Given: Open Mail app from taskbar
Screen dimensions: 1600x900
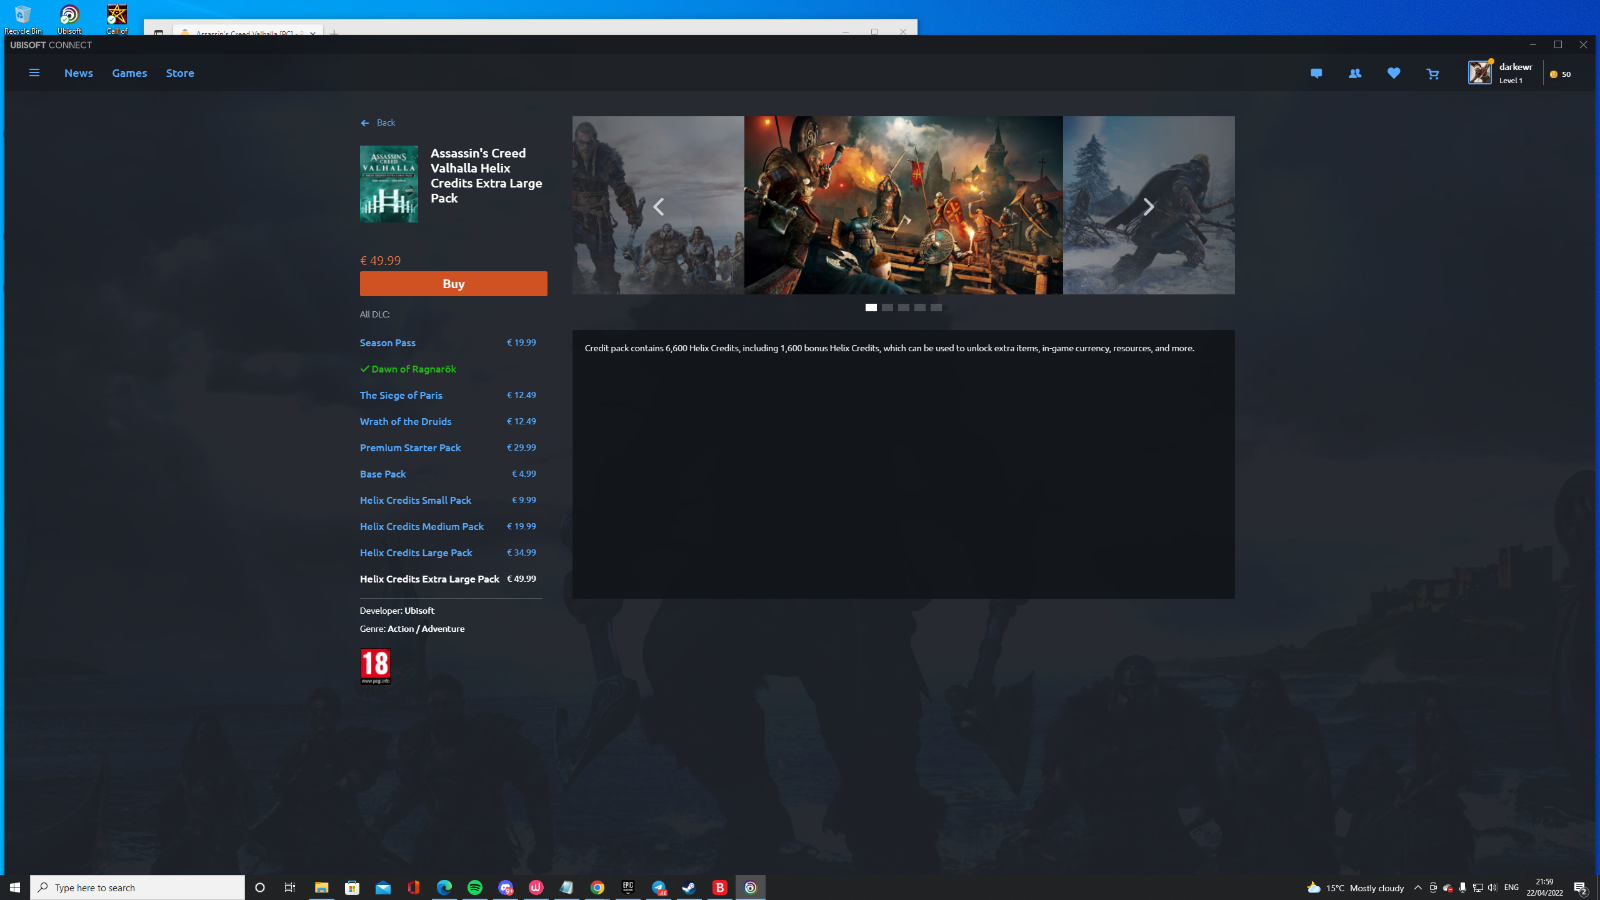Looking at the screenshot, I should (x=383, y=887).
